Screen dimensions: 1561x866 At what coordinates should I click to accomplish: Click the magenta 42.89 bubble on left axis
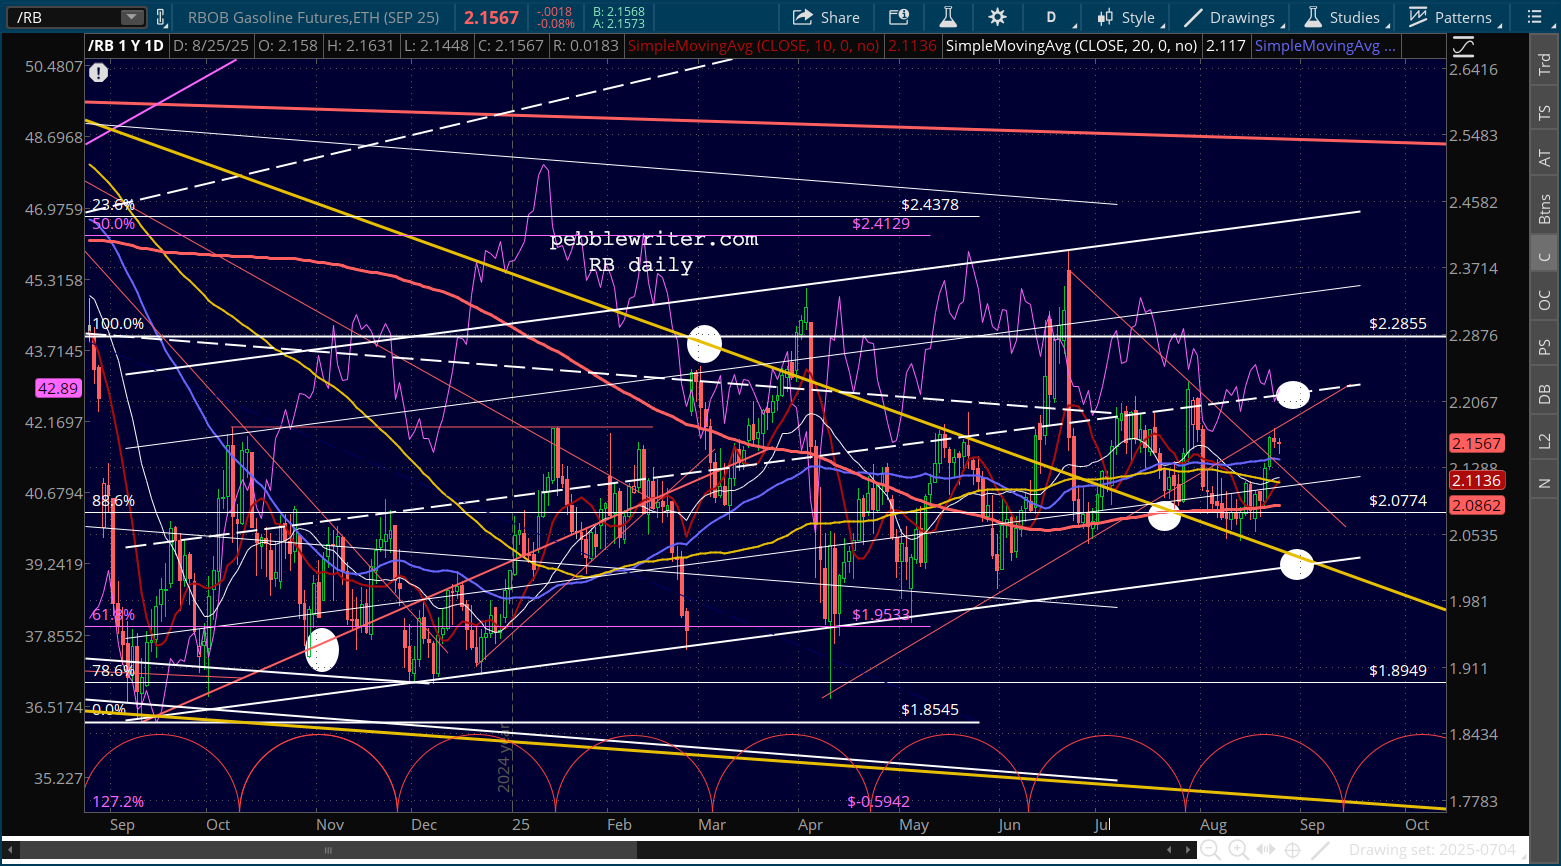(x=57, y=388)
